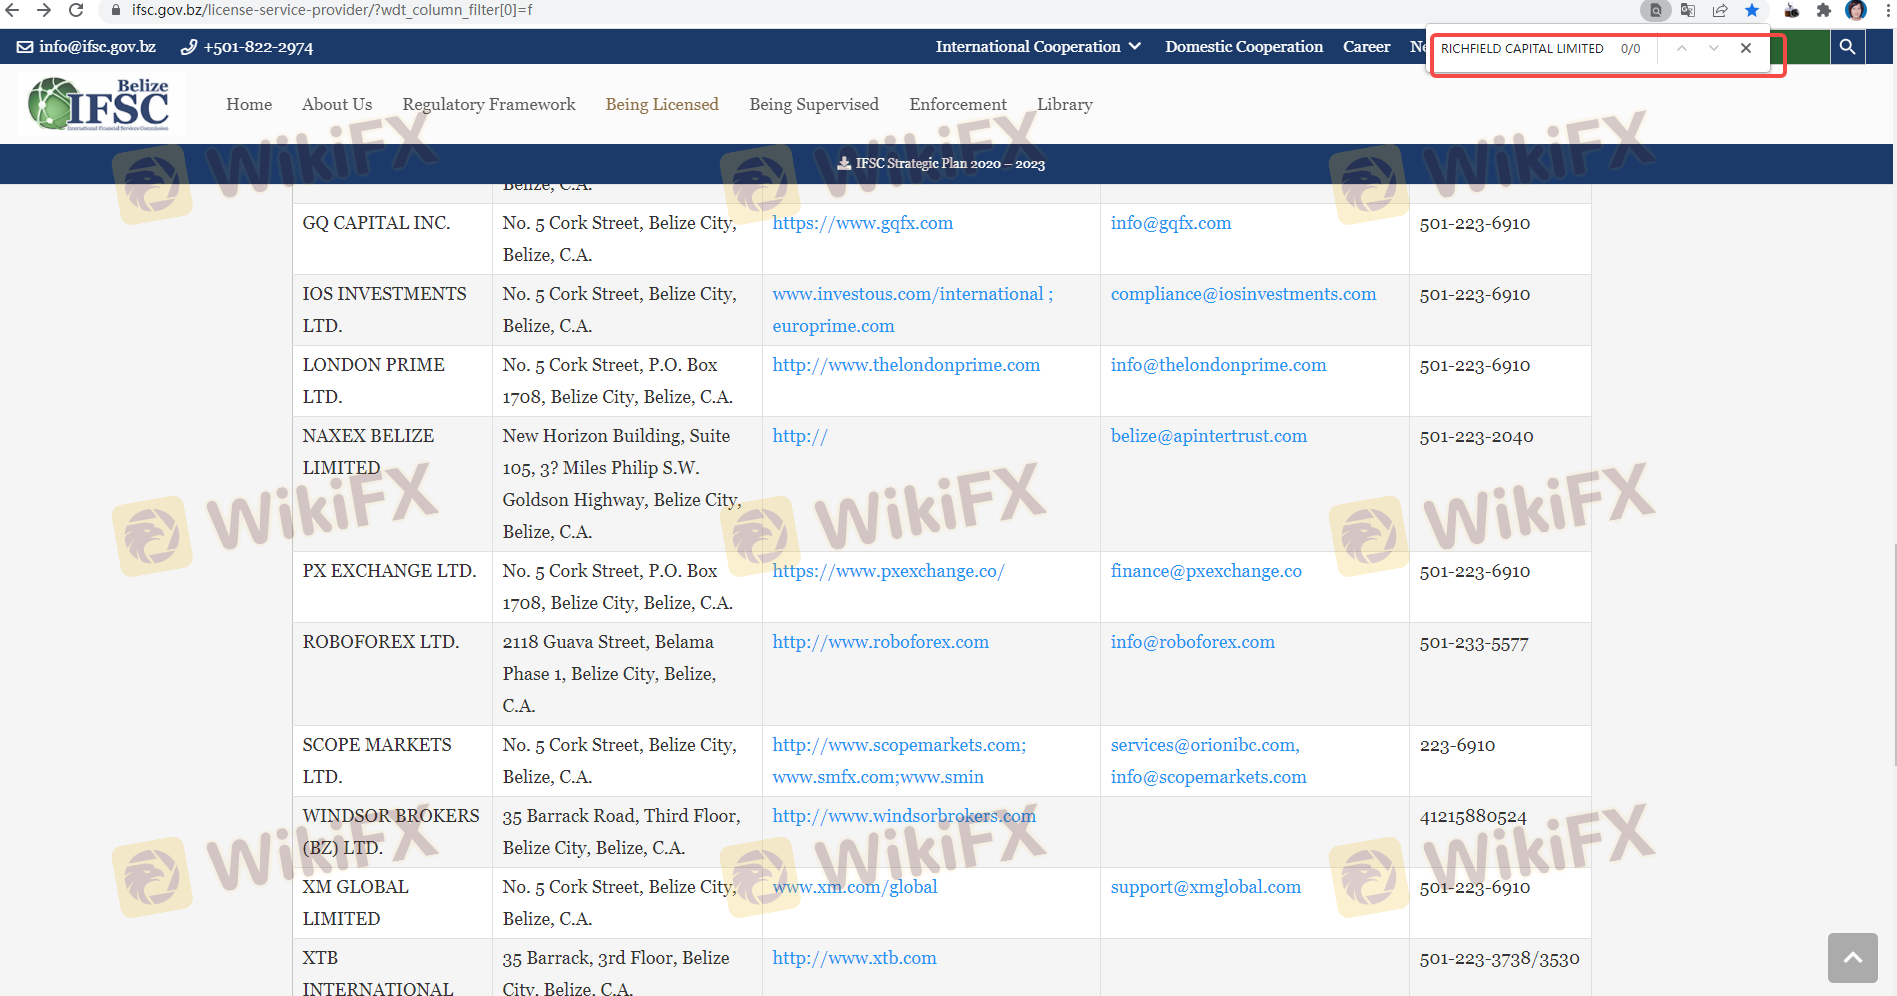Email info@scopemarkets.com

coord(1209,777)
